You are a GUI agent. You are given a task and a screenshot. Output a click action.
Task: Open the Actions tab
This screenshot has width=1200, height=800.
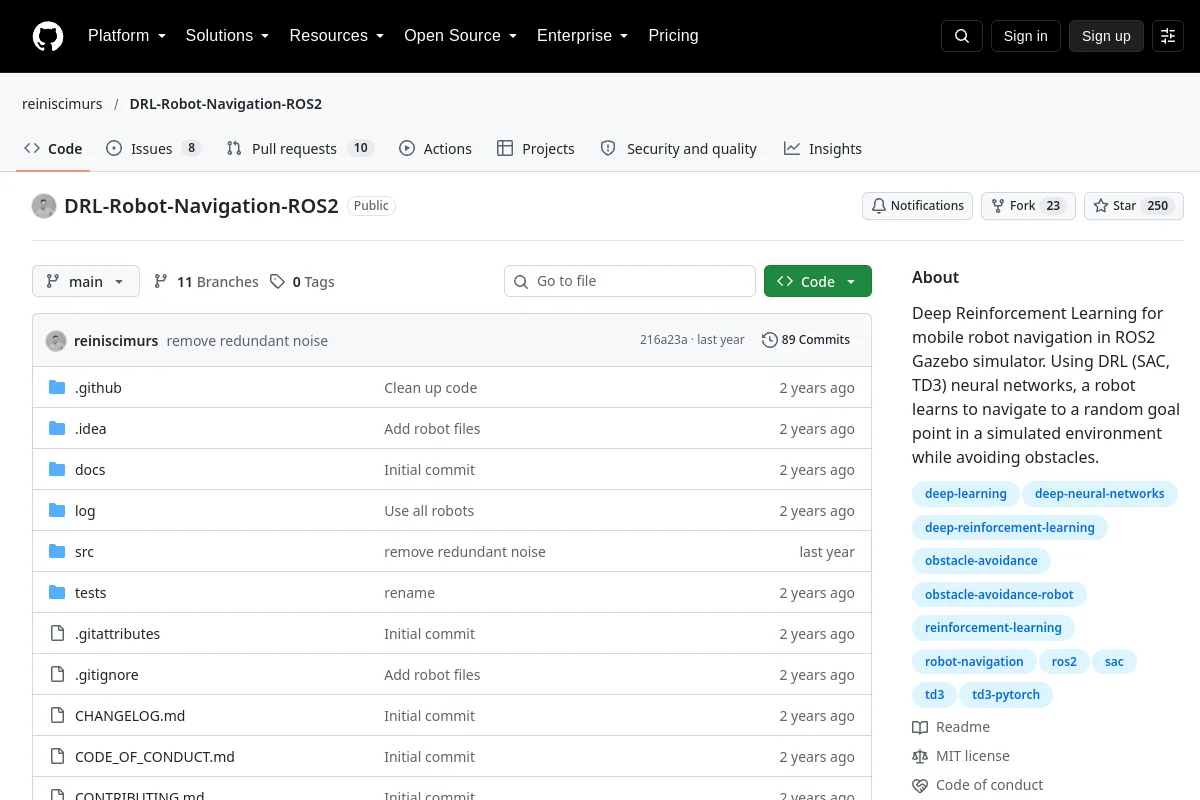(x=435, y=149)
